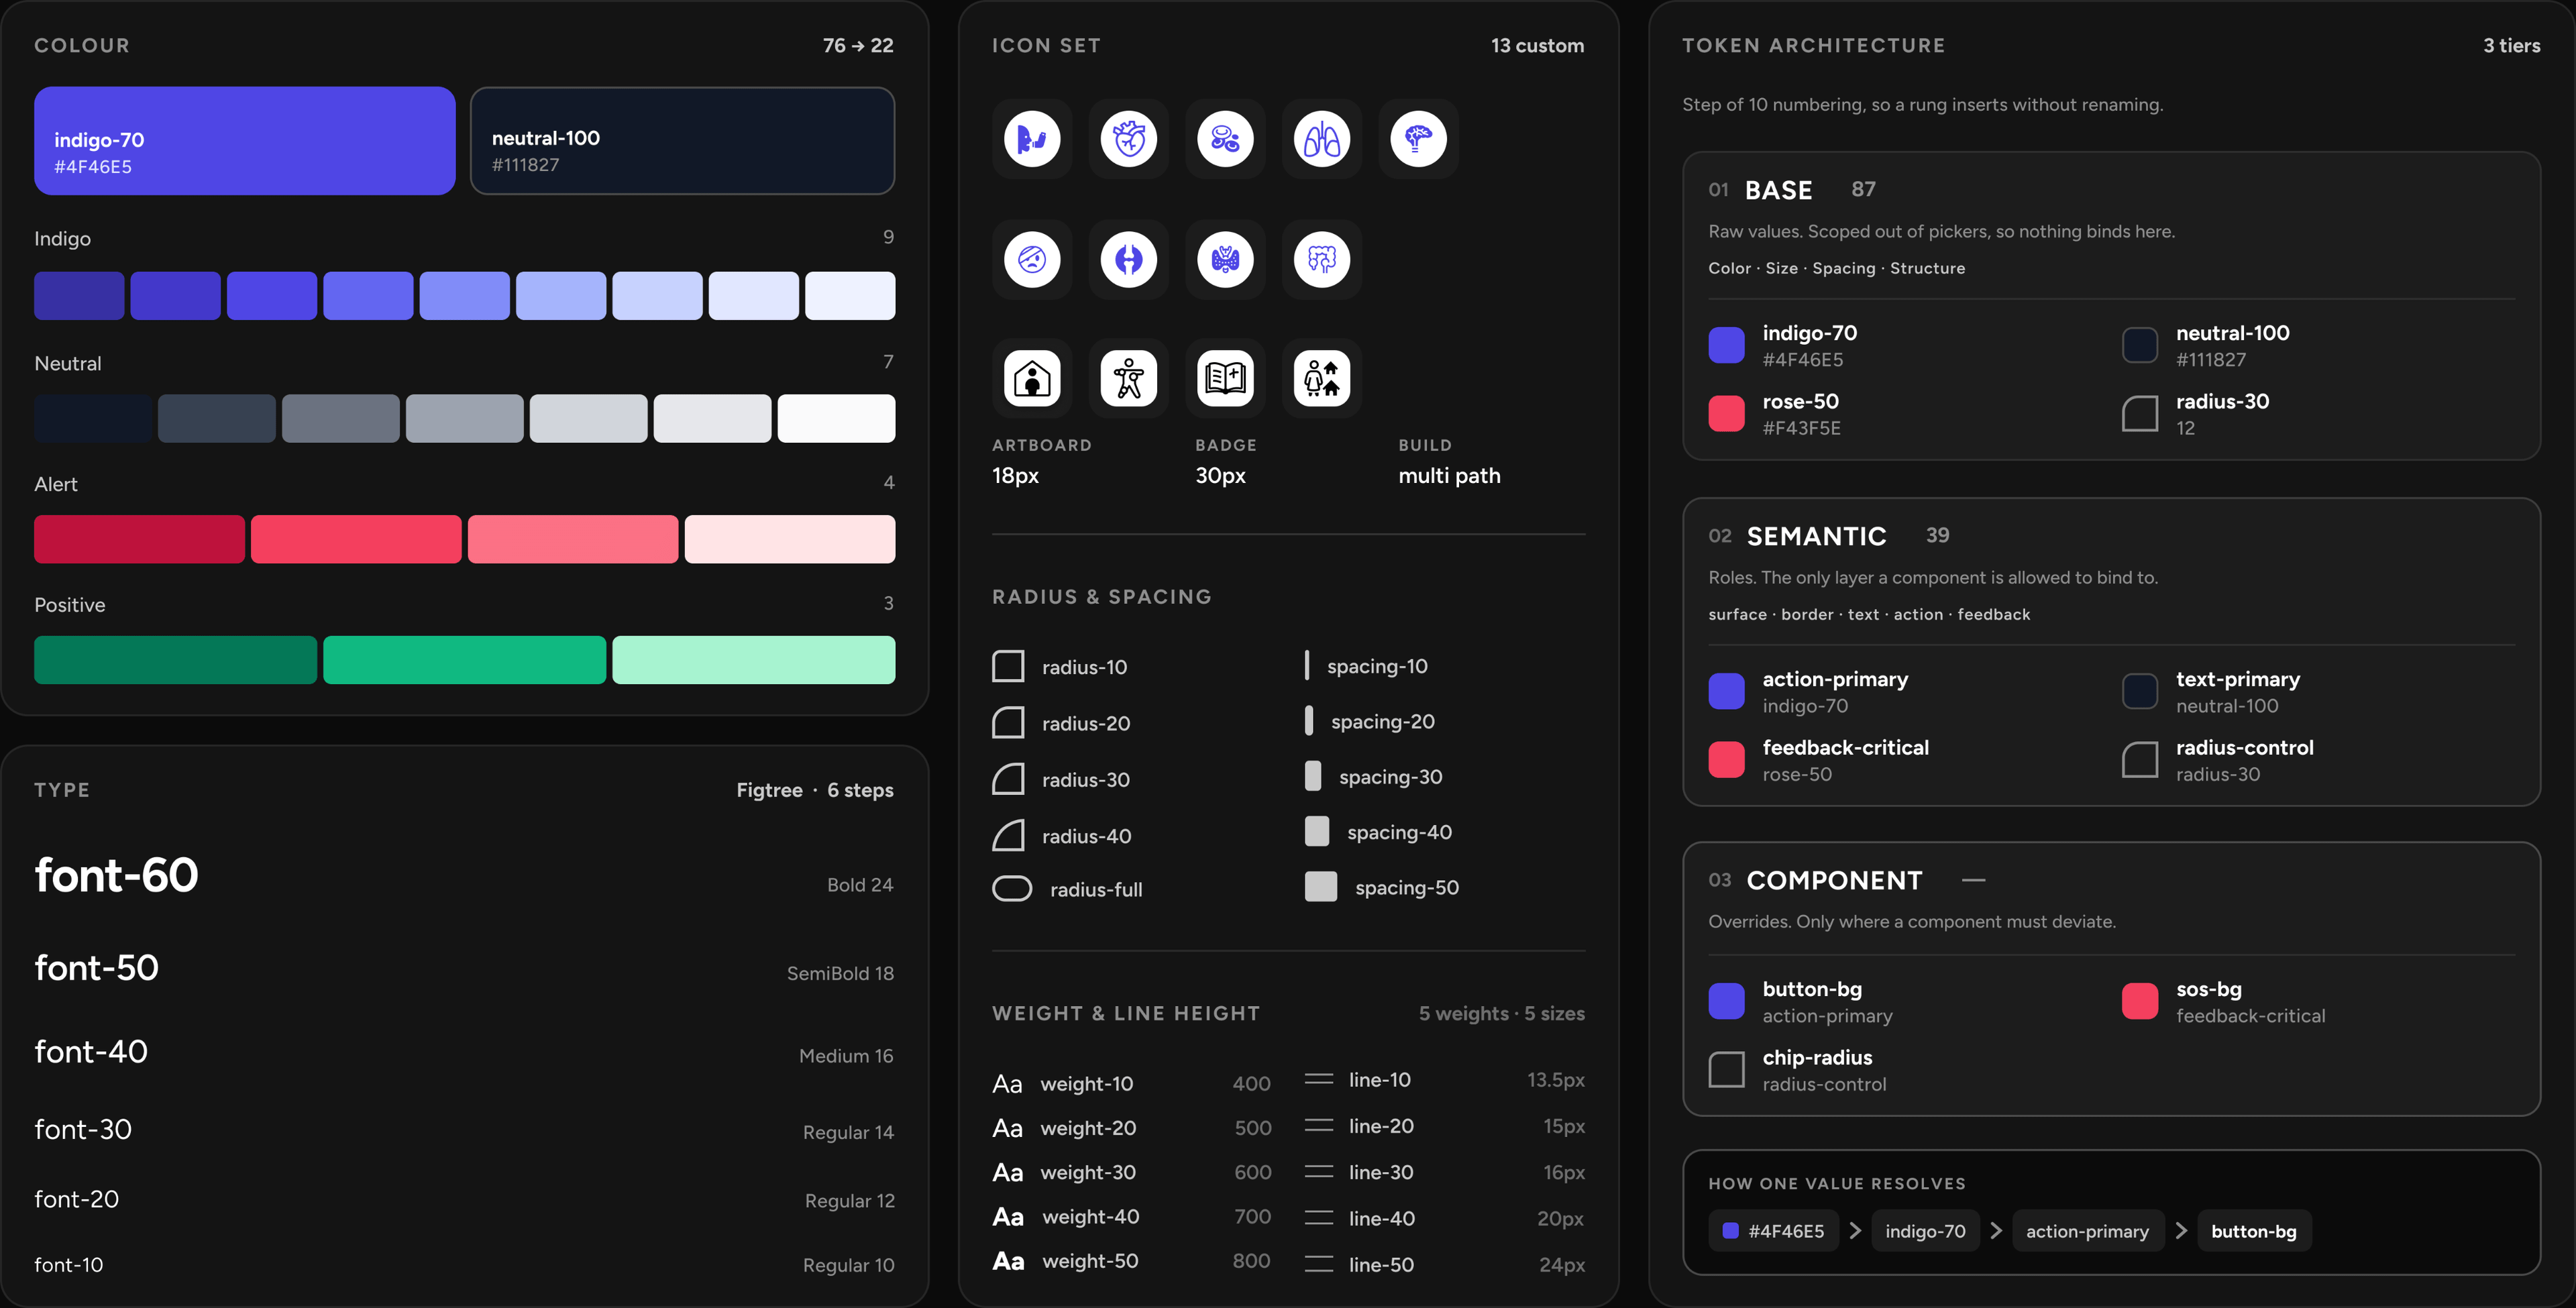The width and height of the screenshot is (2576, 1308).
Task: Click the woman with houses icon
Action: click(x=1322, y=378)
